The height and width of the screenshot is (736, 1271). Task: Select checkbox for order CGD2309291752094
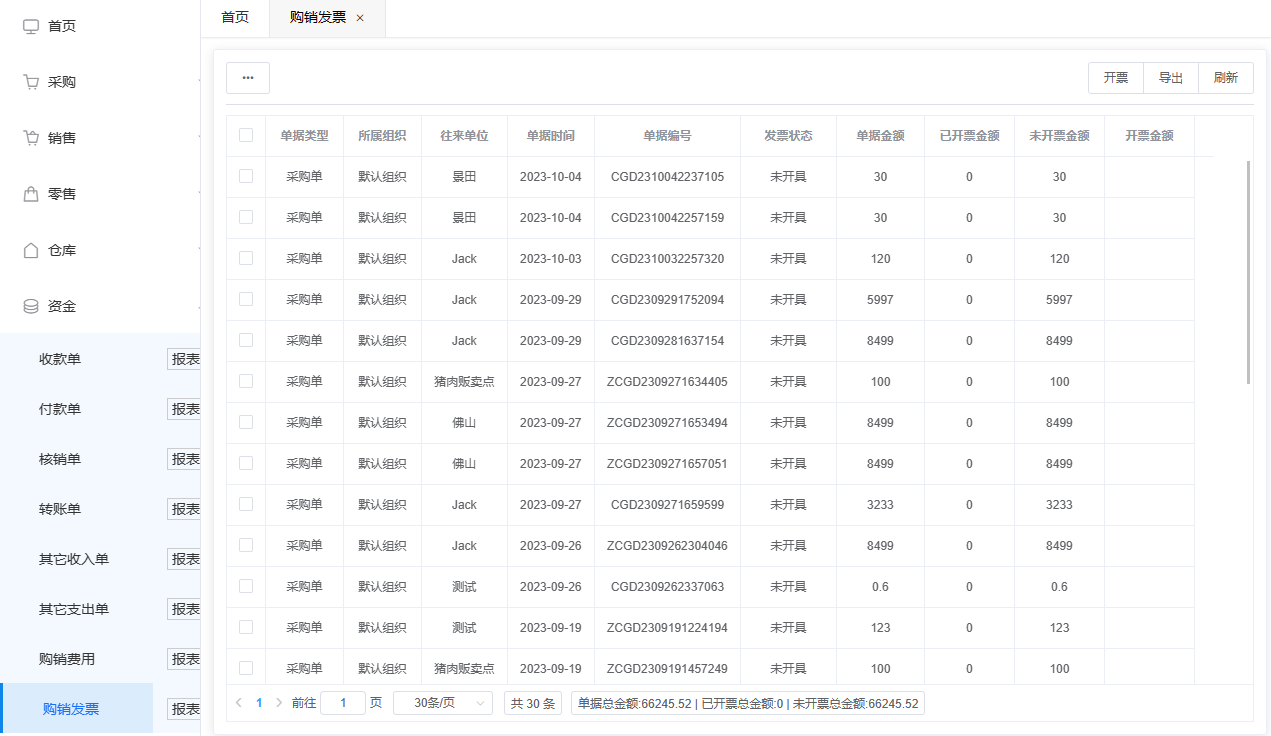pyautogui.click(x=246, y=299)
